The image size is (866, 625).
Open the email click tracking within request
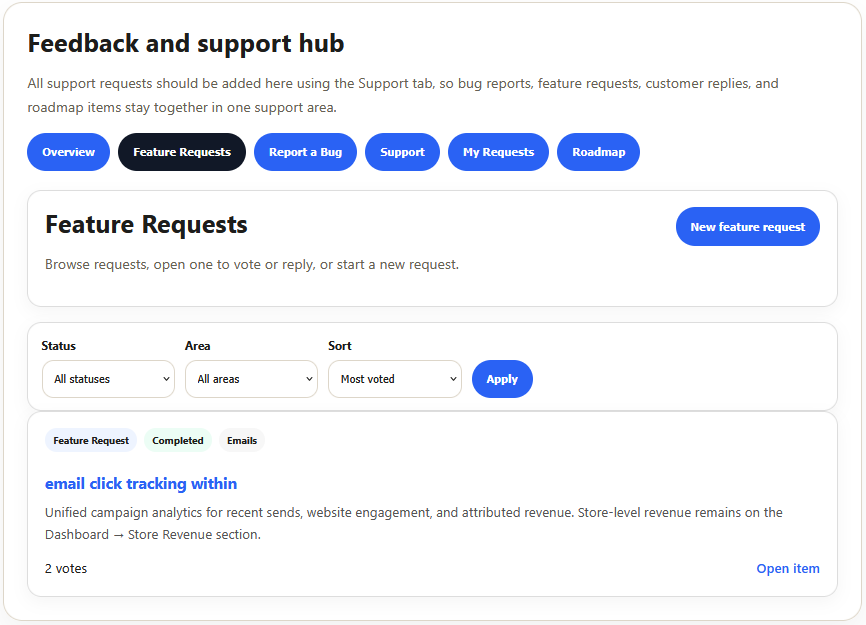[141, 484]
